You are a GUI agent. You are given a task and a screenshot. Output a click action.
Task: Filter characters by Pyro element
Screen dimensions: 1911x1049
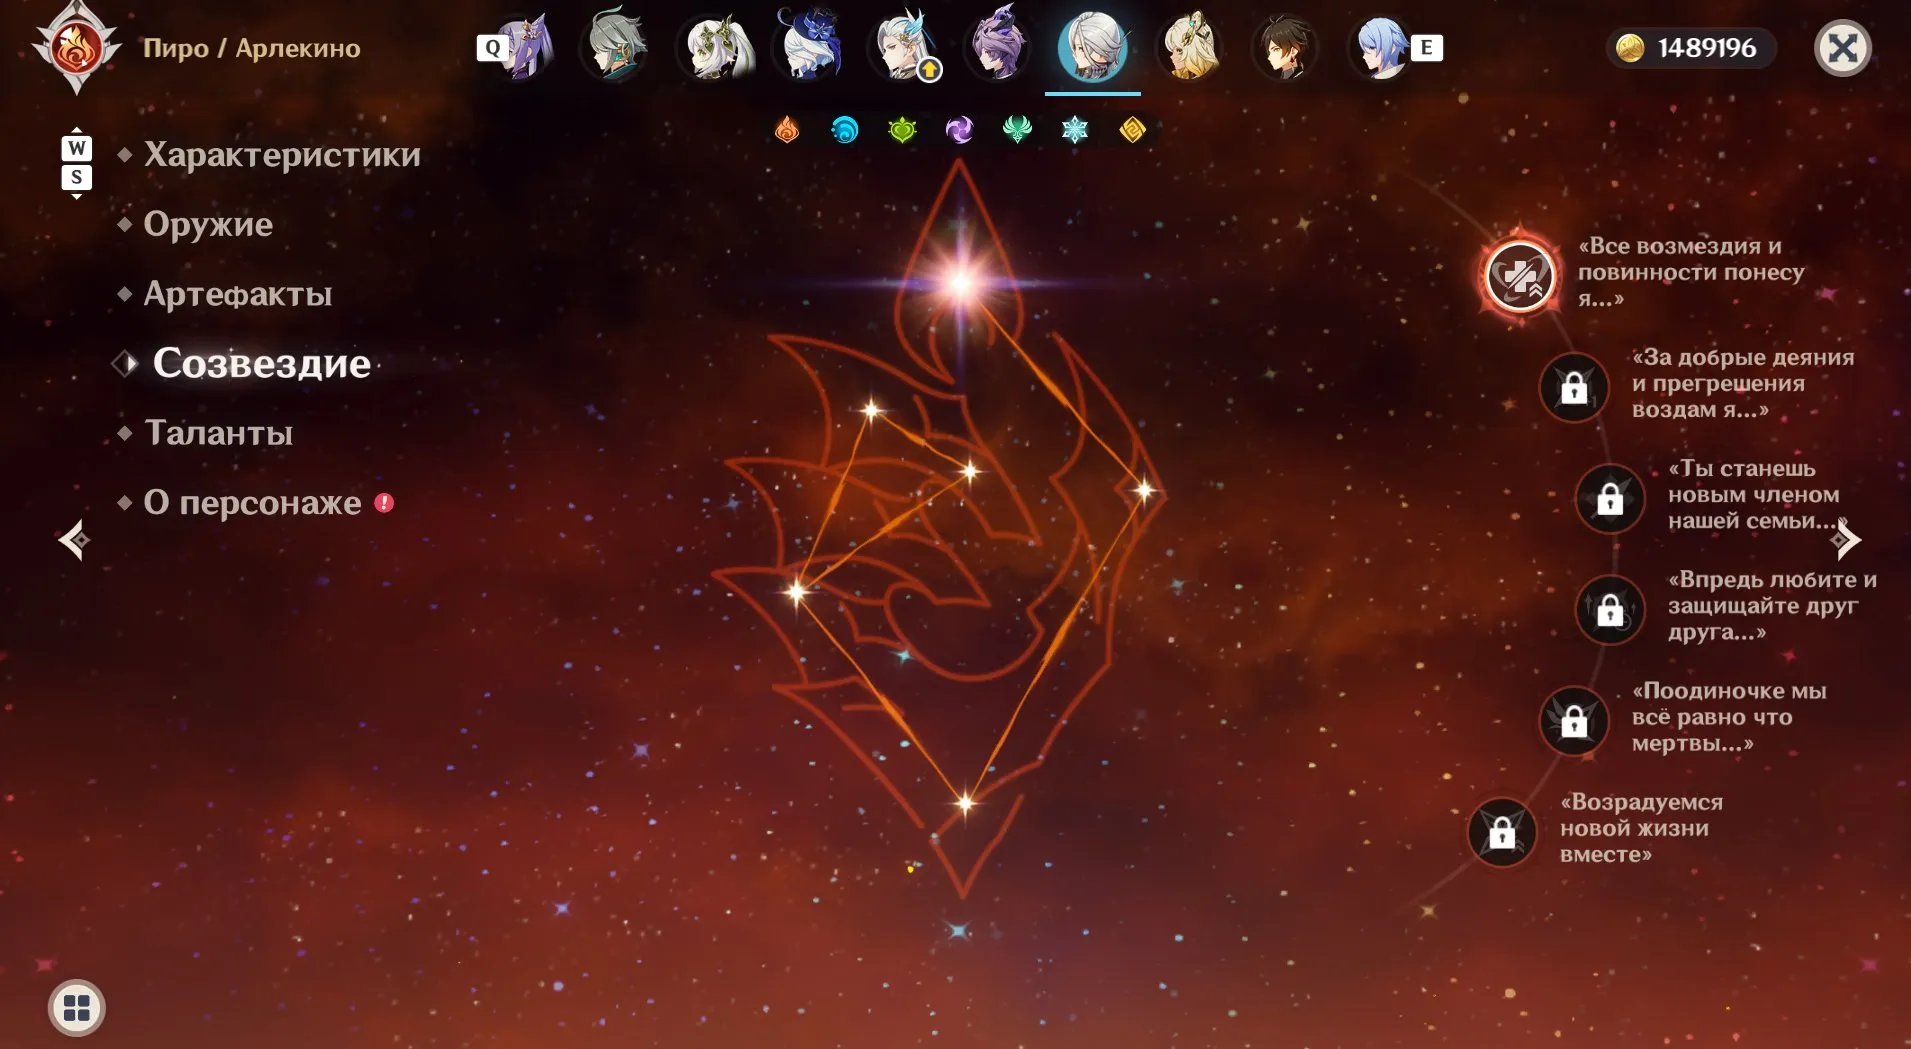click(787, 129)
